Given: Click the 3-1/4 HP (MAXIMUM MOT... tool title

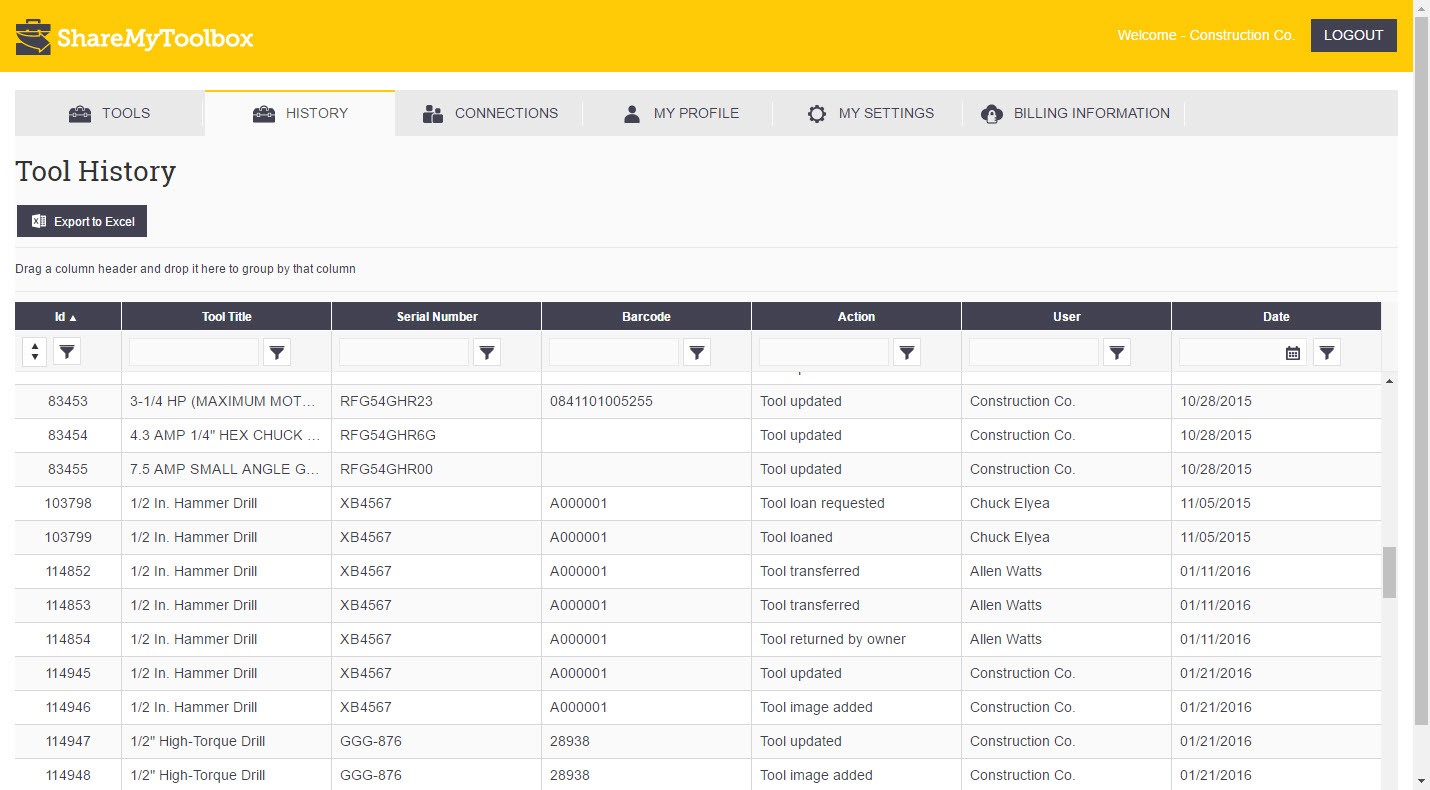Looking at the screenshot, I should point(225,401).
